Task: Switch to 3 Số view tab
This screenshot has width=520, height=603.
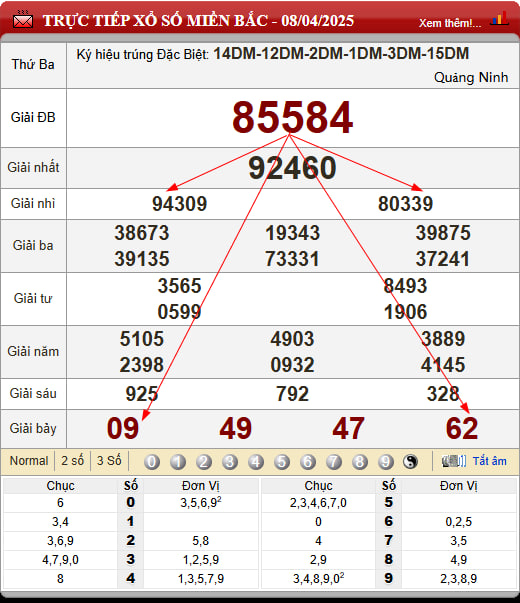Action: click(x=109, y=461)
